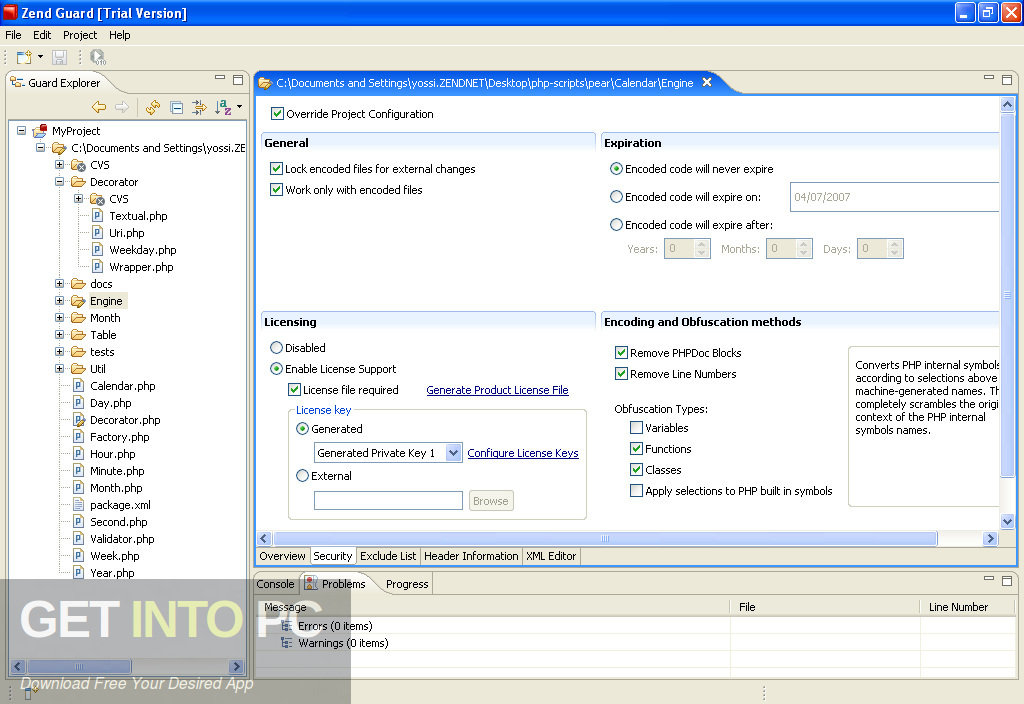Screen dimensions: 1024x704
Task: Click the Collapse All icon in Guard Explorer
Action: (176, 107)
